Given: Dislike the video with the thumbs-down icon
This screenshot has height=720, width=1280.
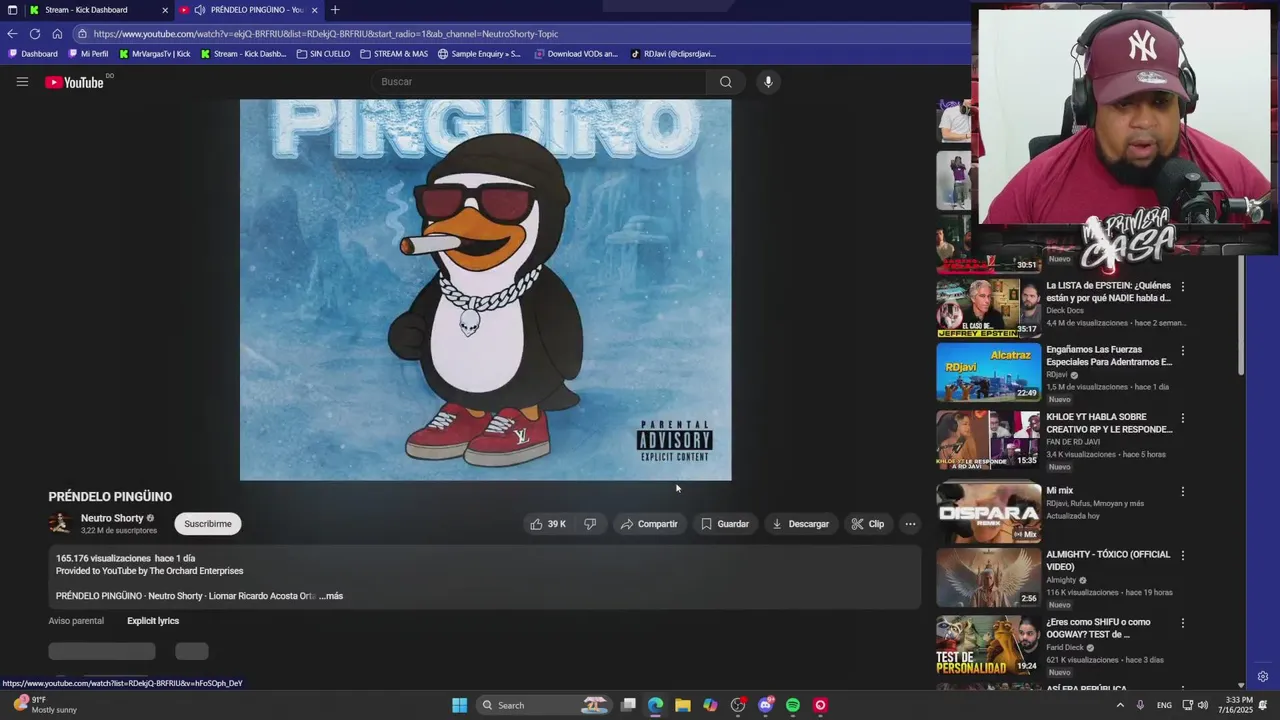Looking at the screenshot, I should [590, 524].
